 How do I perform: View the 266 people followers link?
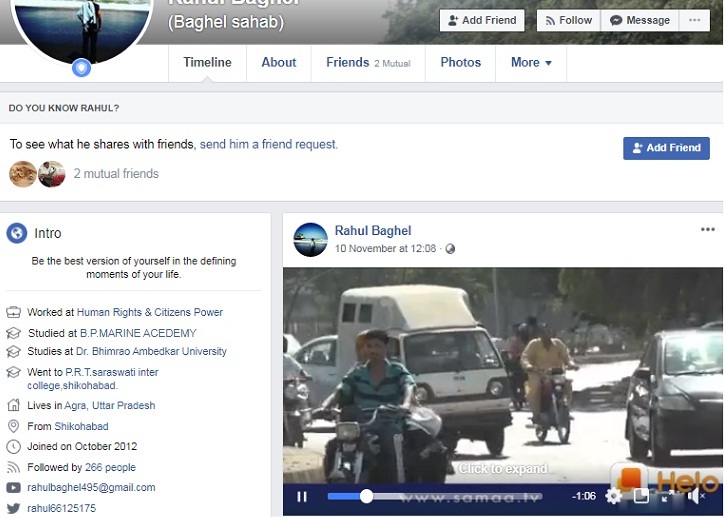point(110,467)
